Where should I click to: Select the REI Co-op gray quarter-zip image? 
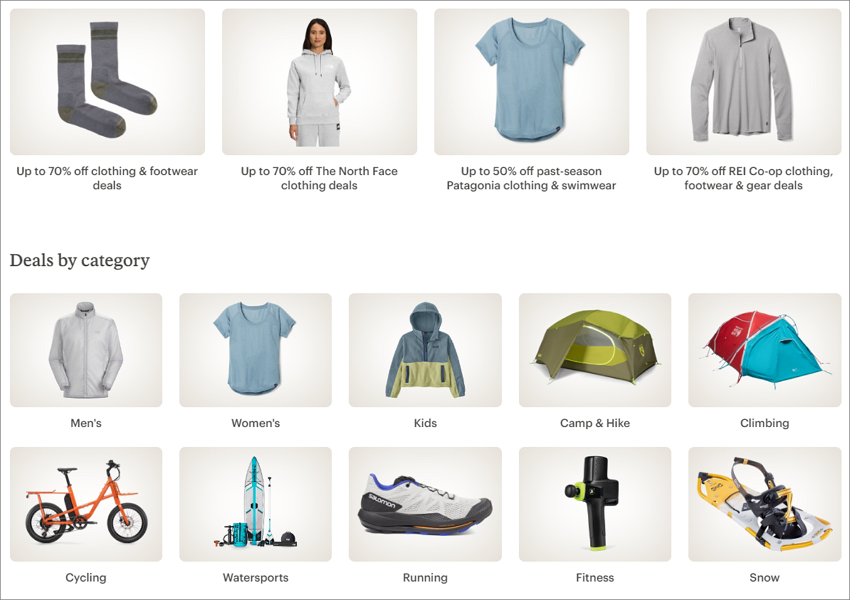[743, 82]
